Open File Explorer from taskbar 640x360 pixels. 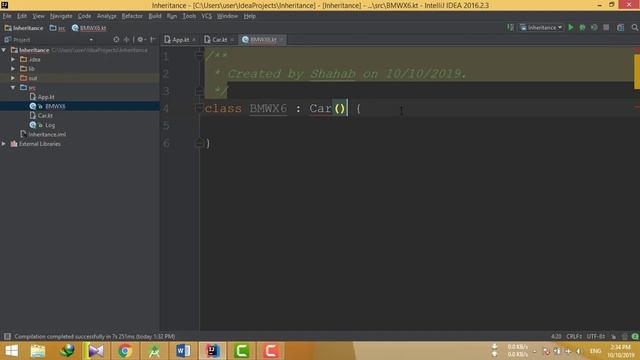[38, 351]
